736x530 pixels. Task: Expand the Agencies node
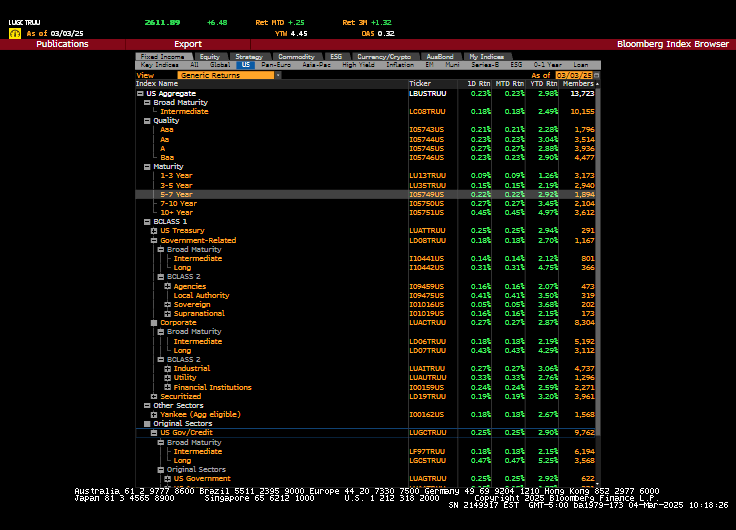click(167, 286)
